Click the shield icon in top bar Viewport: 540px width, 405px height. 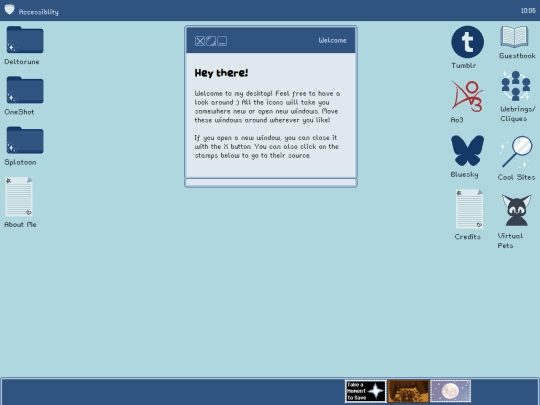[9, 10]
